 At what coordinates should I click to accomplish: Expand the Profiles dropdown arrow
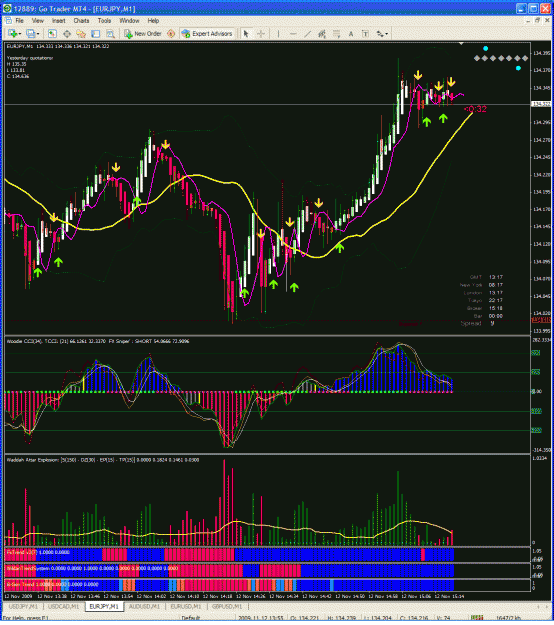38,34
